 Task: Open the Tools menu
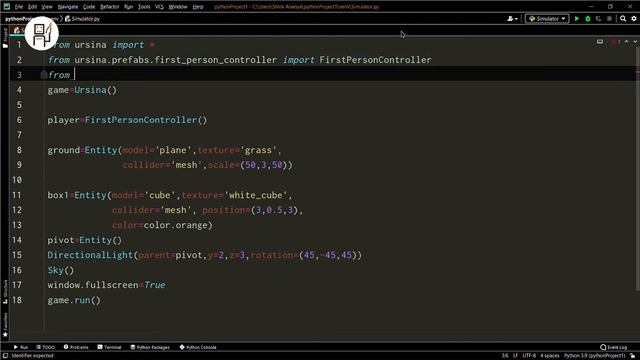[144, 7]
